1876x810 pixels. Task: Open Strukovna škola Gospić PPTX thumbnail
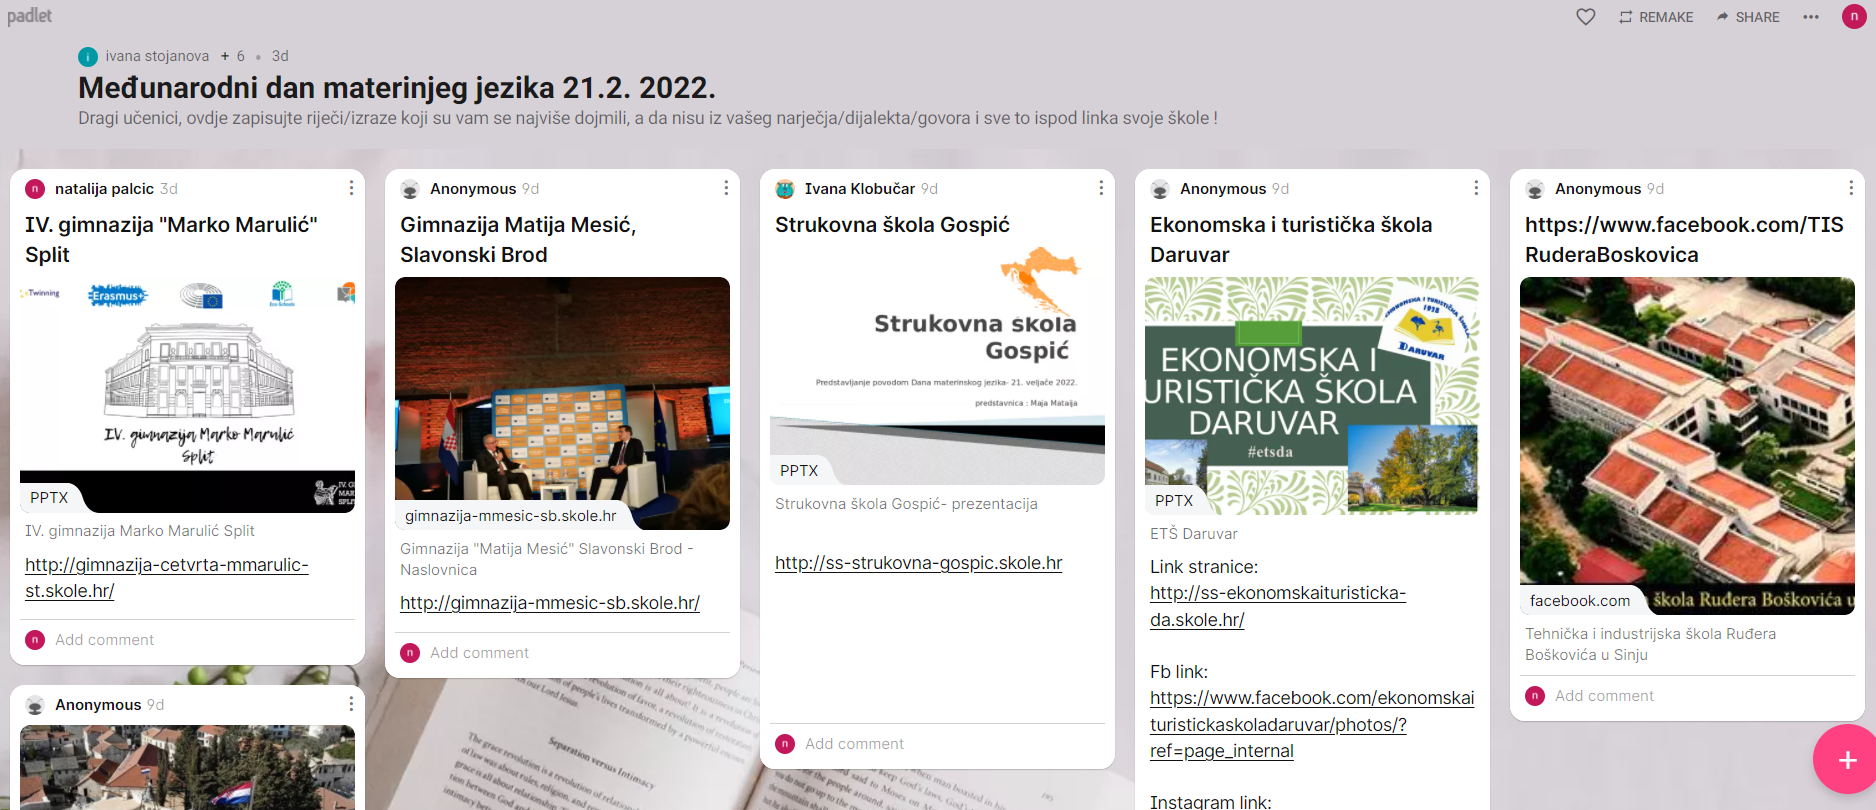click(x=937, y=365)
